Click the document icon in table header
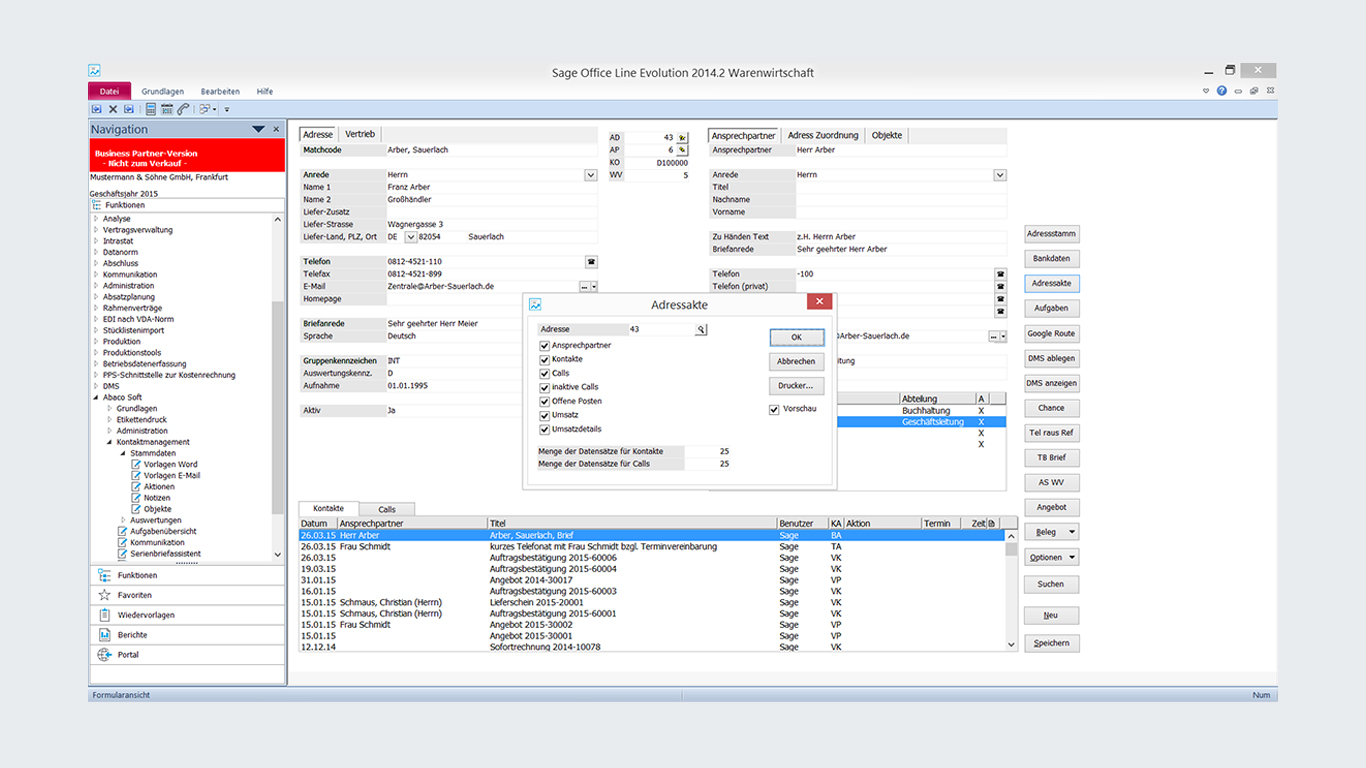Viewport: 1366px width, 768px height. [x=992, y=523]
